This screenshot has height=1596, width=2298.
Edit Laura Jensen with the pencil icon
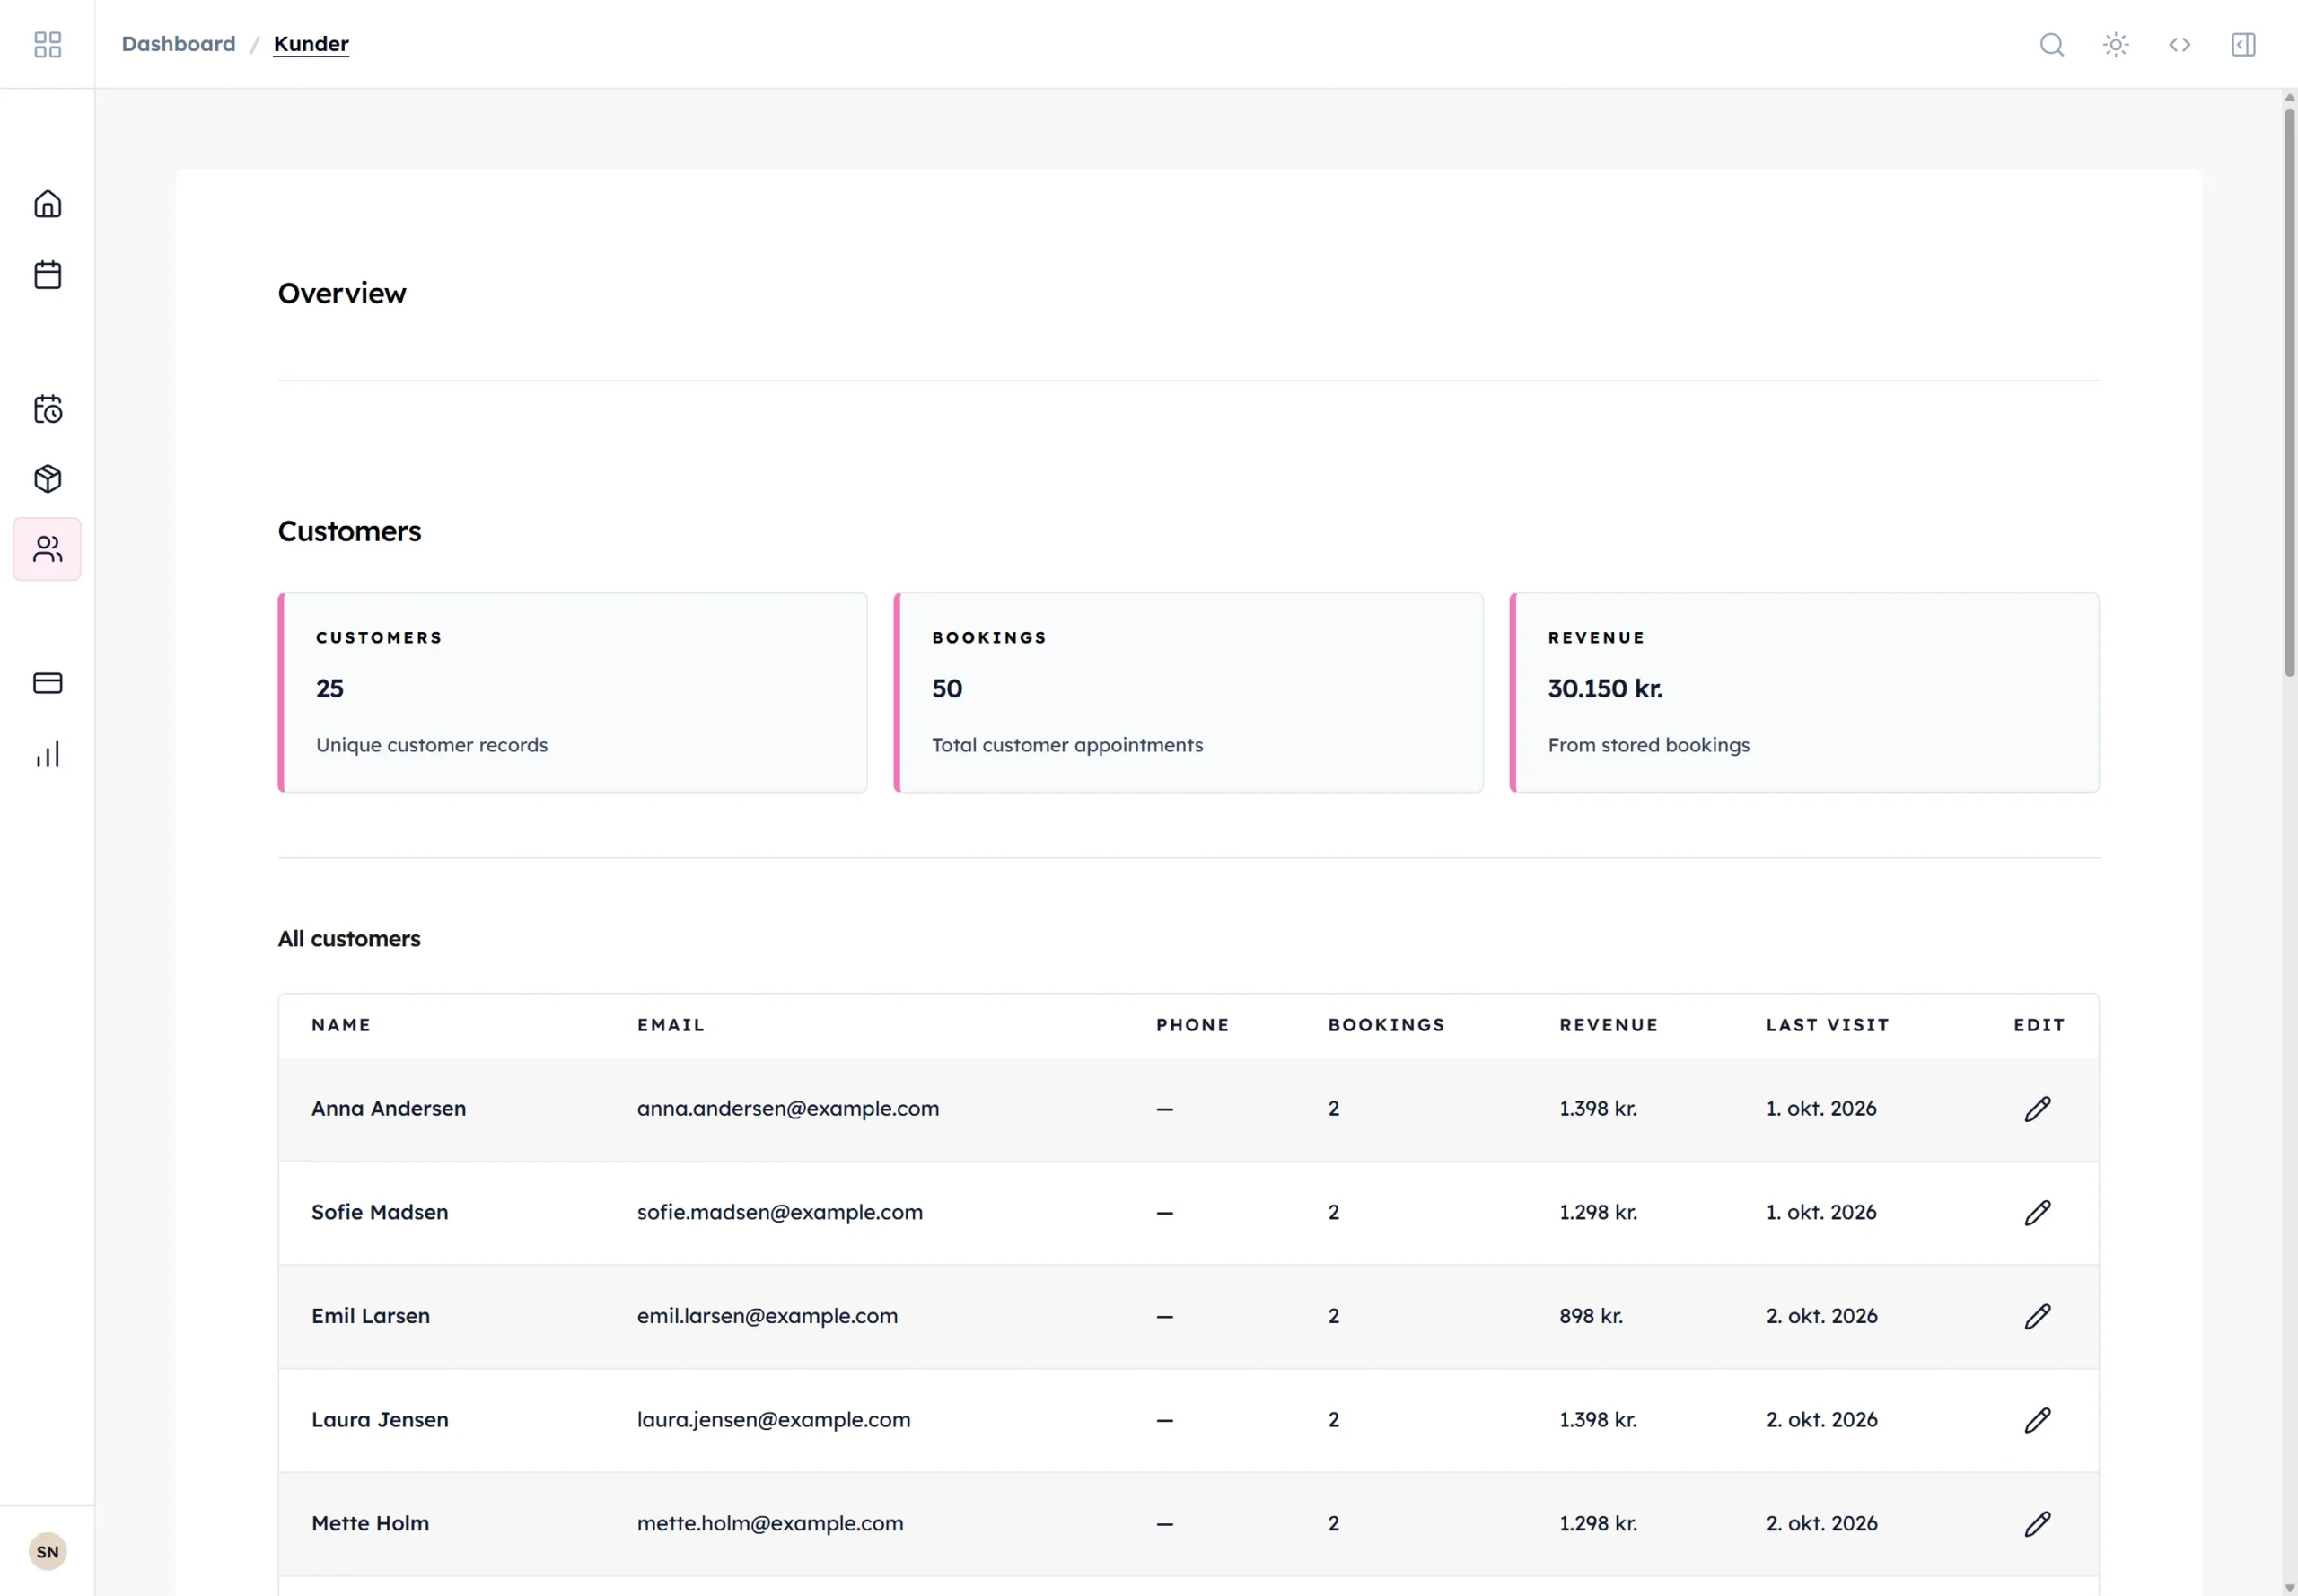[2038, 1420]
